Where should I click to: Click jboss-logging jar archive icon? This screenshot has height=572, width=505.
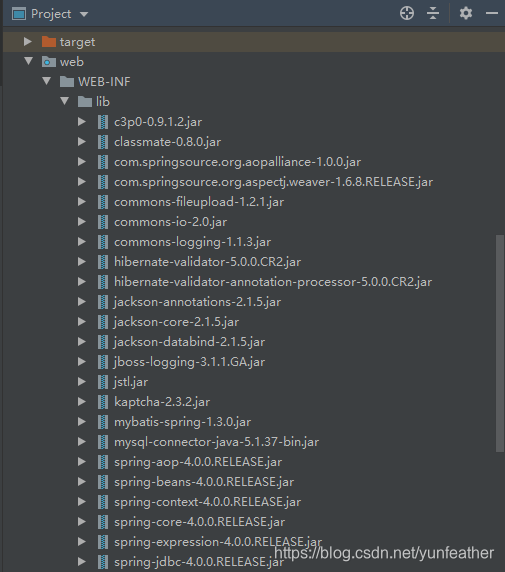[103, 362]
